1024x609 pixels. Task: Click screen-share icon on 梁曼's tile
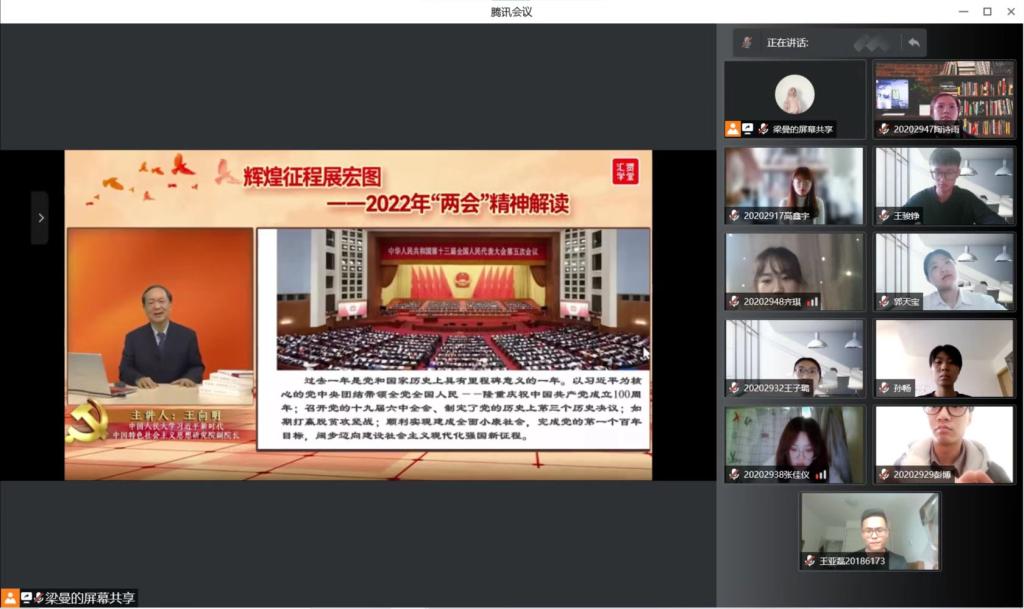(x=748, y=129)
